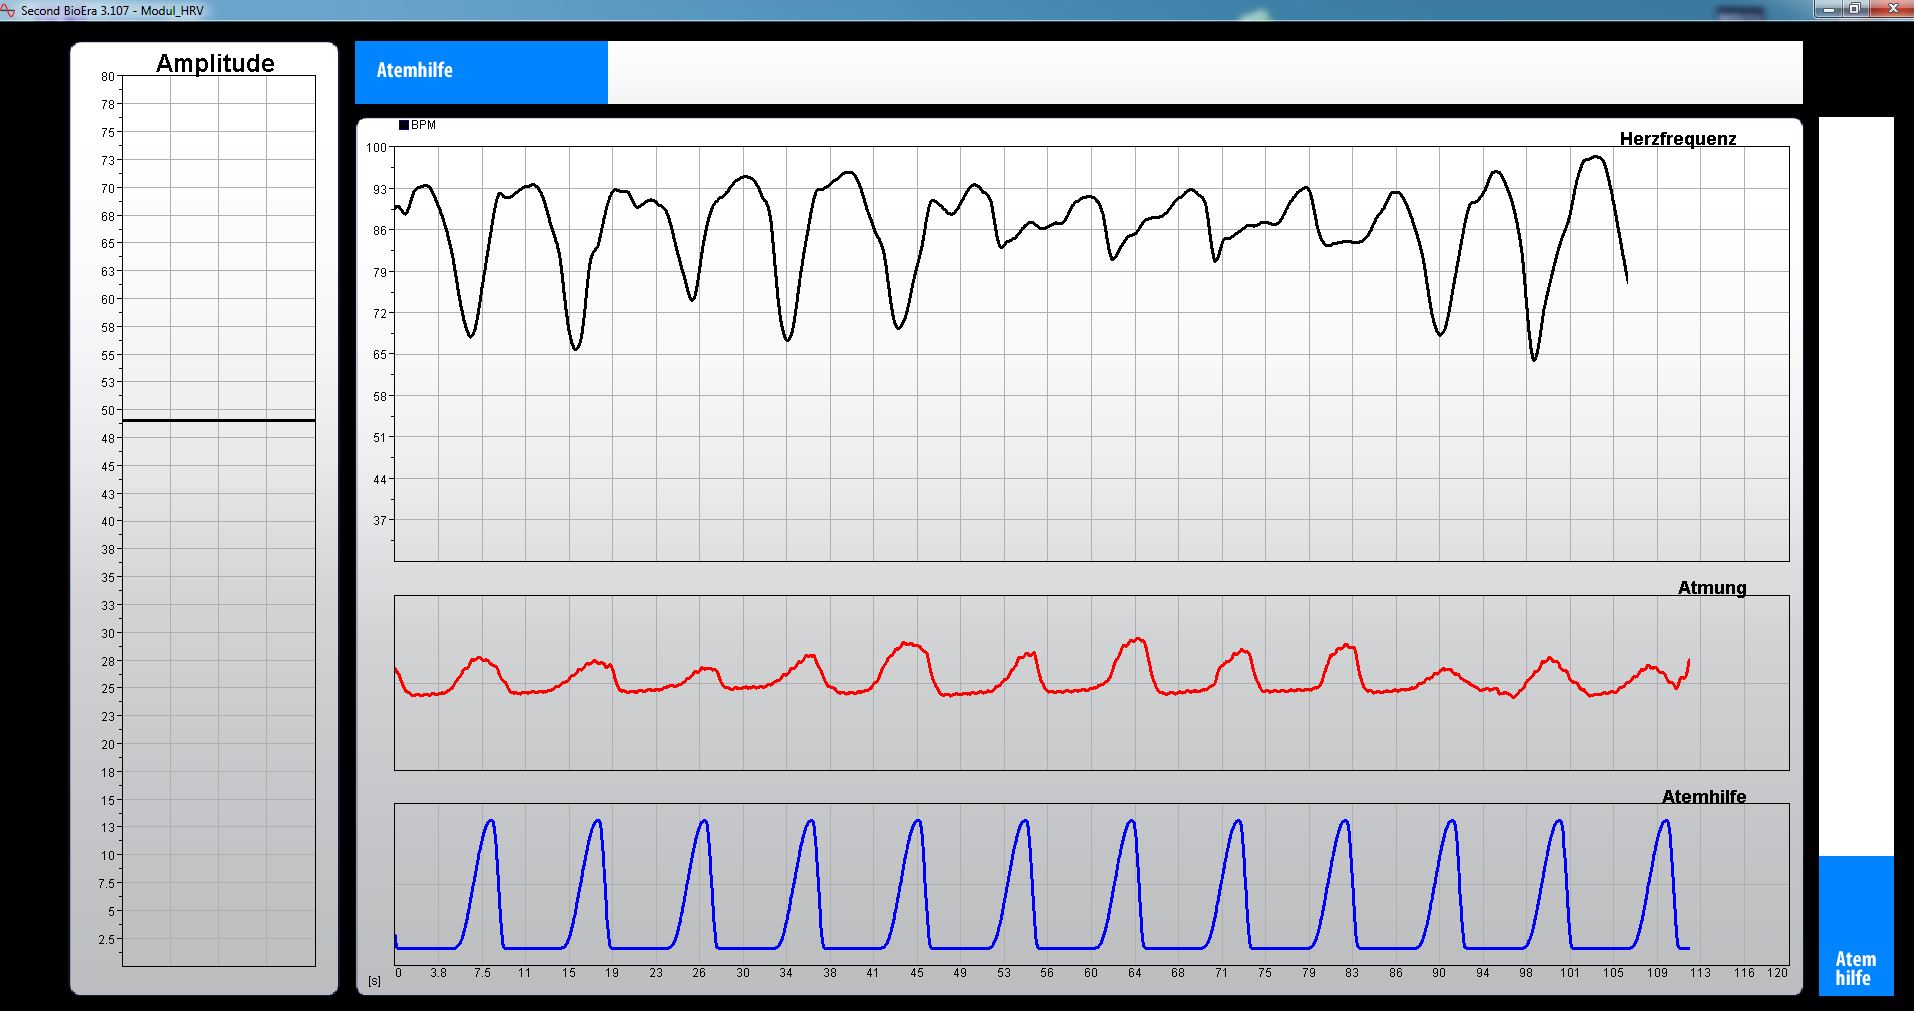Viewport: 1914px width, 1011px height.
Task: Click the Atmung chart label
Action: click(1711, 588)
